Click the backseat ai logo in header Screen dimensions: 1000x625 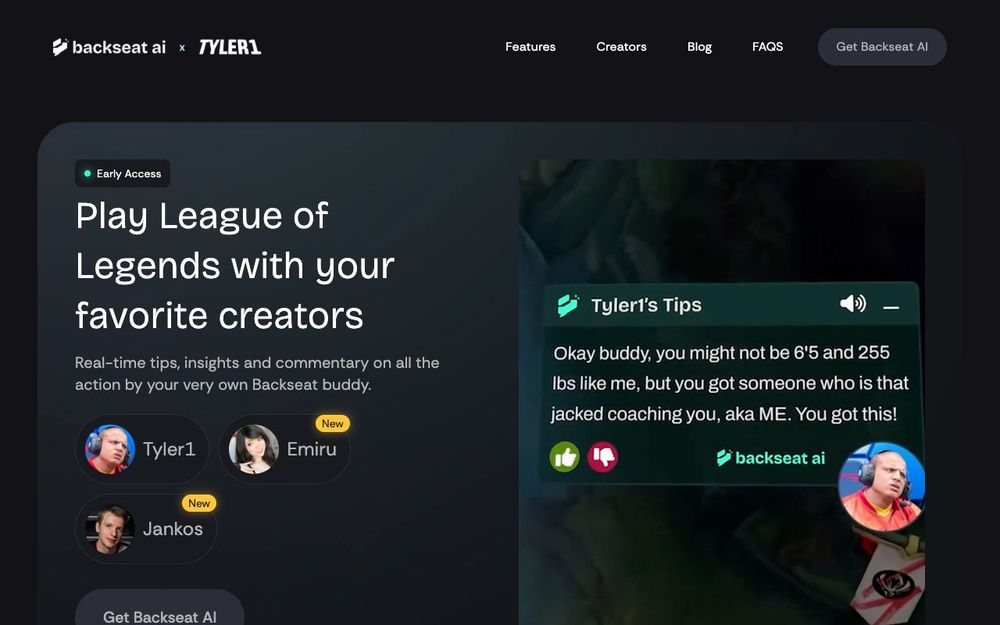point(109,47)
